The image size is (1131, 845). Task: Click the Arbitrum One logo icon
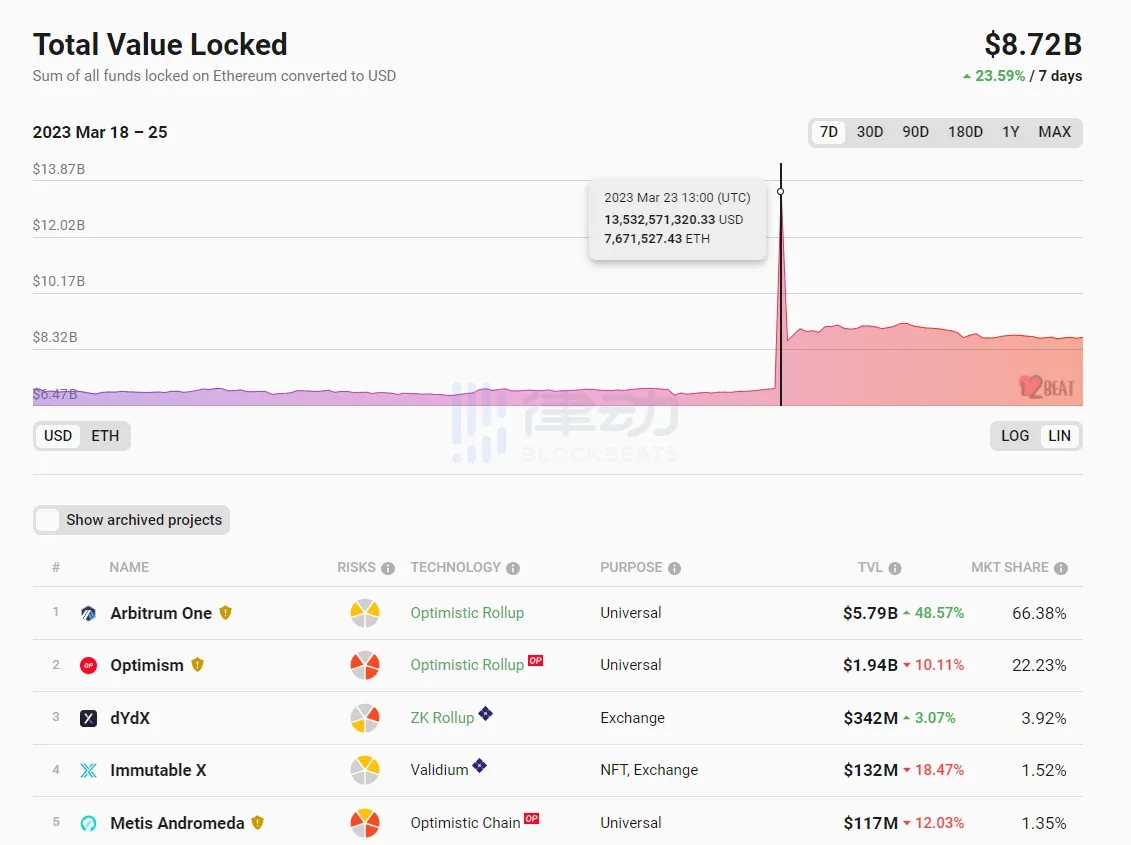[x=88, y=613]
